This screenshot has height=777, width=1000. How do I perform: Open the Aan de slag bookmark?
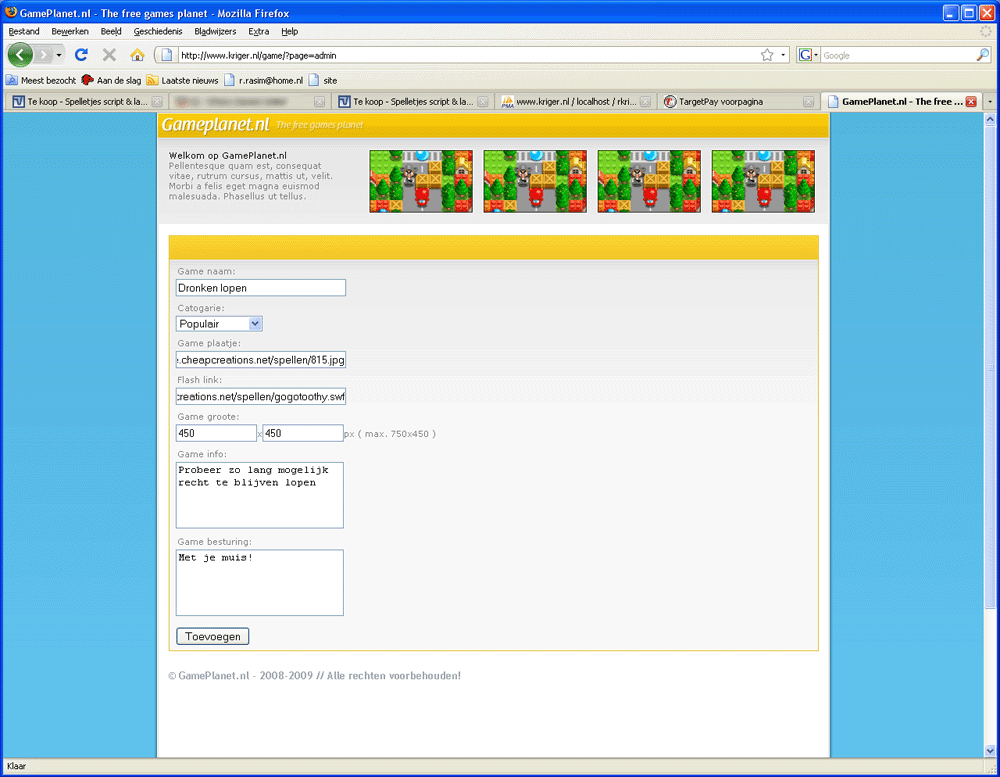point(112,80)
